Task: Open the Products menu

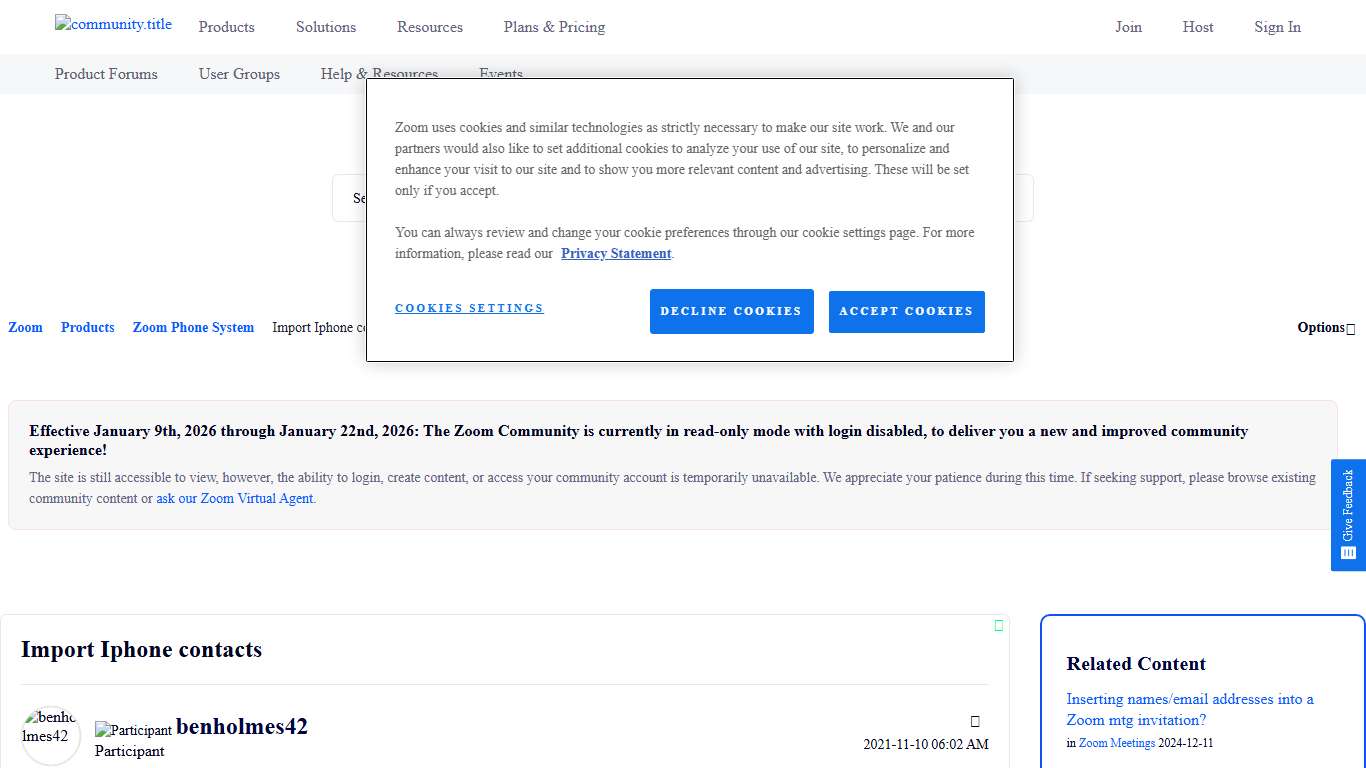Action: tap(226, 27)
